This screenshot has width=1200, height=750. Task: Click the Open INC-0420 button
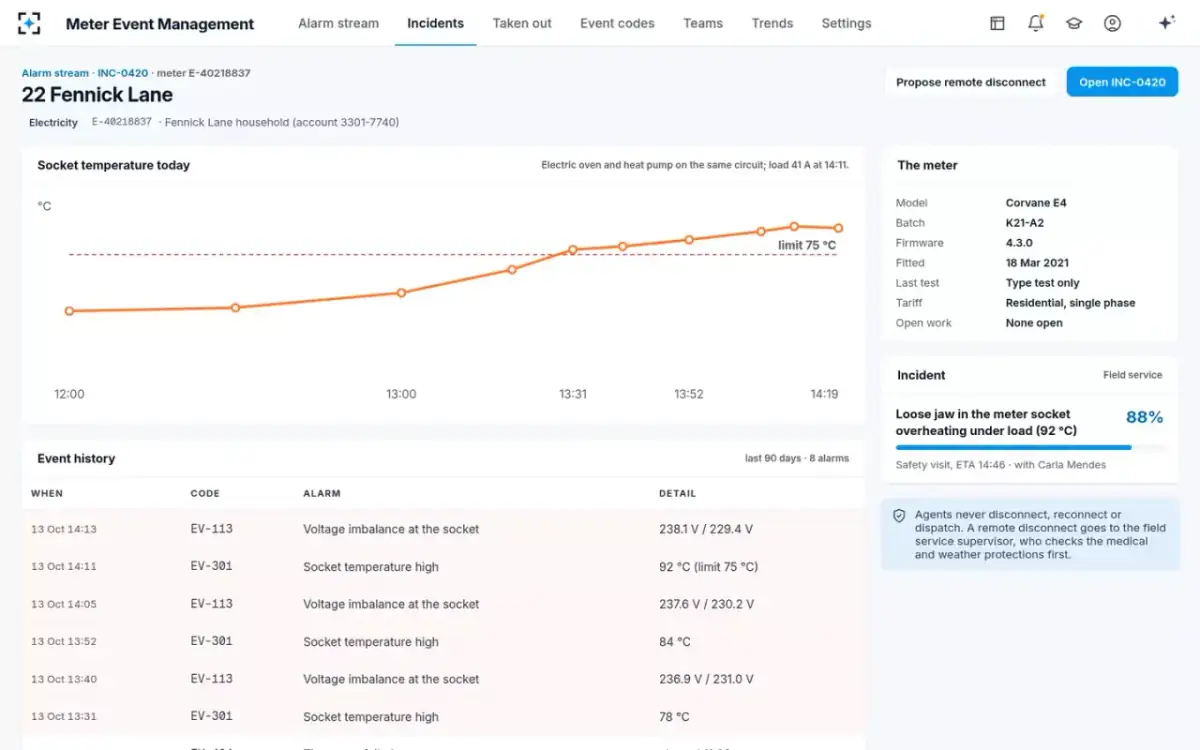click(x=1122, y=82)
